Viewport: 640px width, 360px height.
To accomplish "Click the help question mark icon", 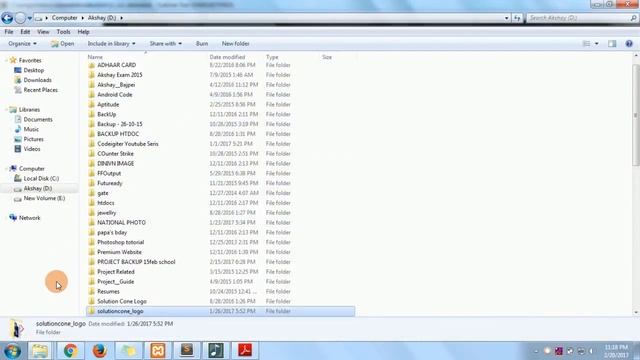I will 629,44.
